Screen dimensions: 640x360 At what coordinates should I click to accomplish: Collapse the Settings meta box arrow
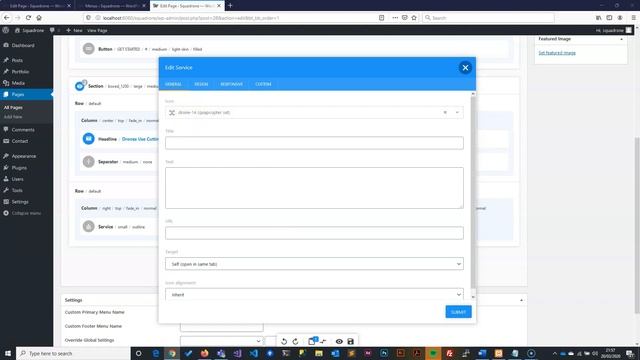click(x=521, y=300)
